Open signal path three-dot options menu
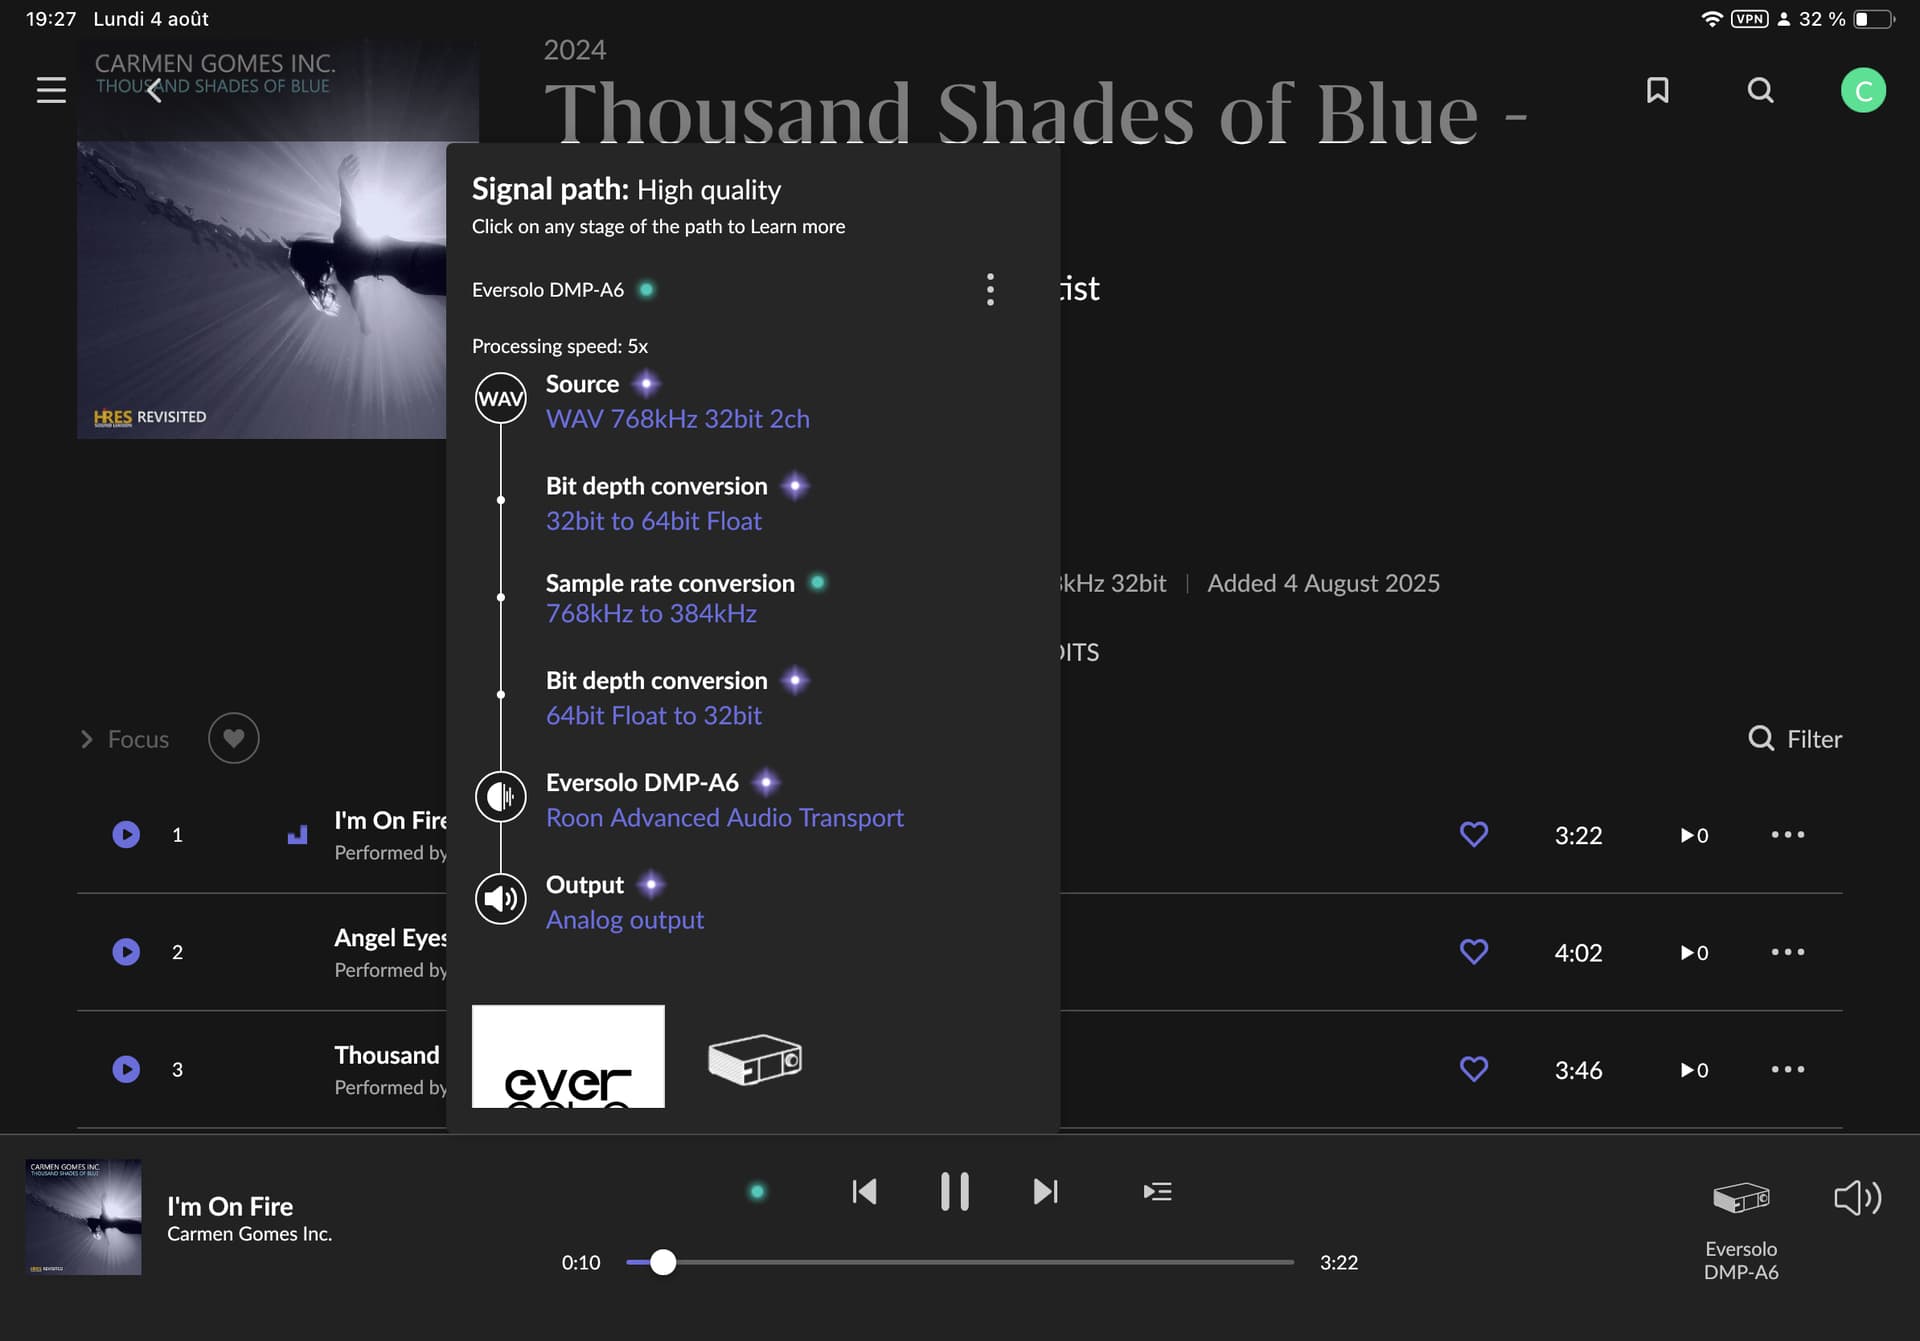The image size is (1920, 1341). [990, 289]
